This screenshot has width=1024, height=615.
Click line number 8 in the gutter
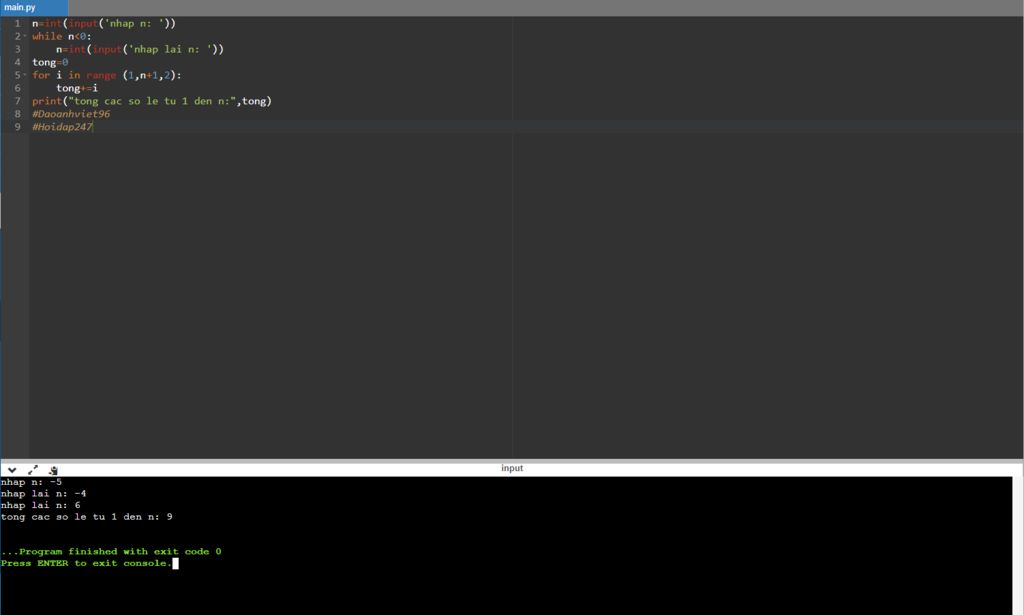[x=18, y=114]
